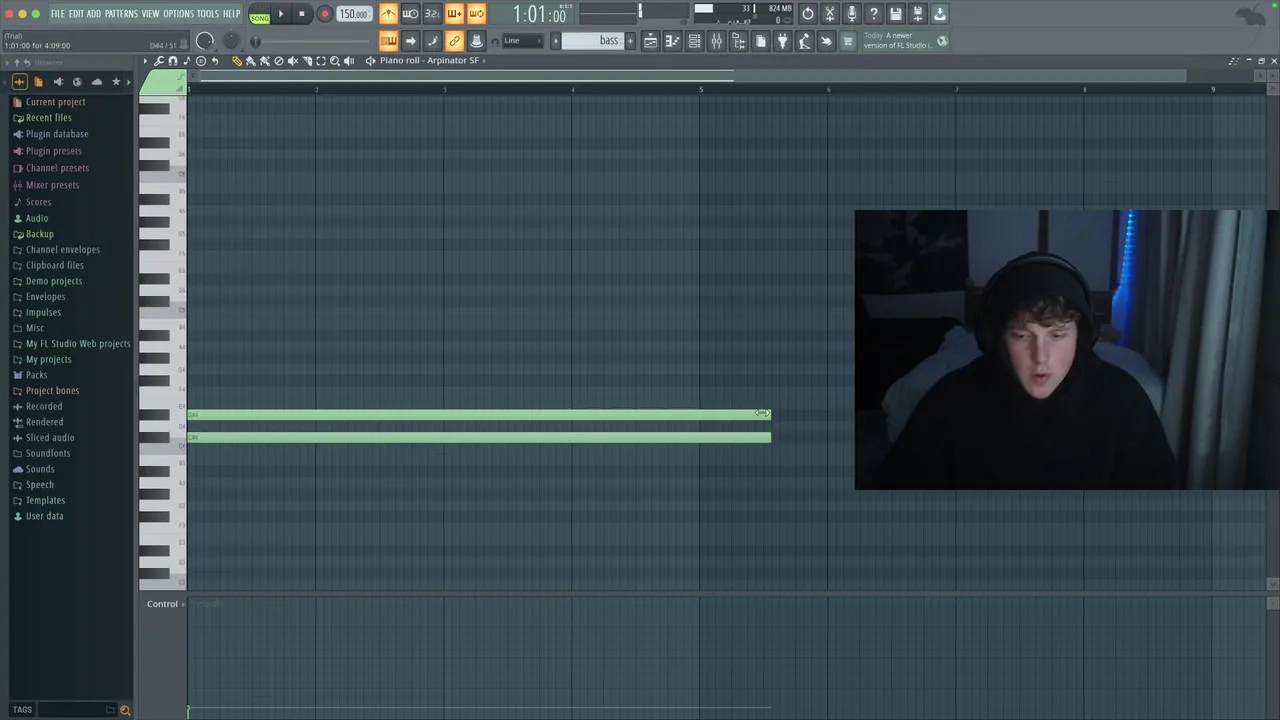The image size is (1280, 720).
Task: Open the help question mark icon
Action: (873, 14)
